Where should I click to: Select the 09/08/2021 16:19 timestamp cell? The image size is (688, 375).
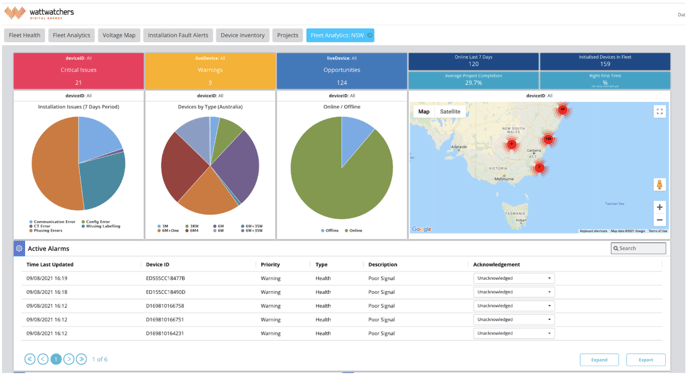click(47, 278)
